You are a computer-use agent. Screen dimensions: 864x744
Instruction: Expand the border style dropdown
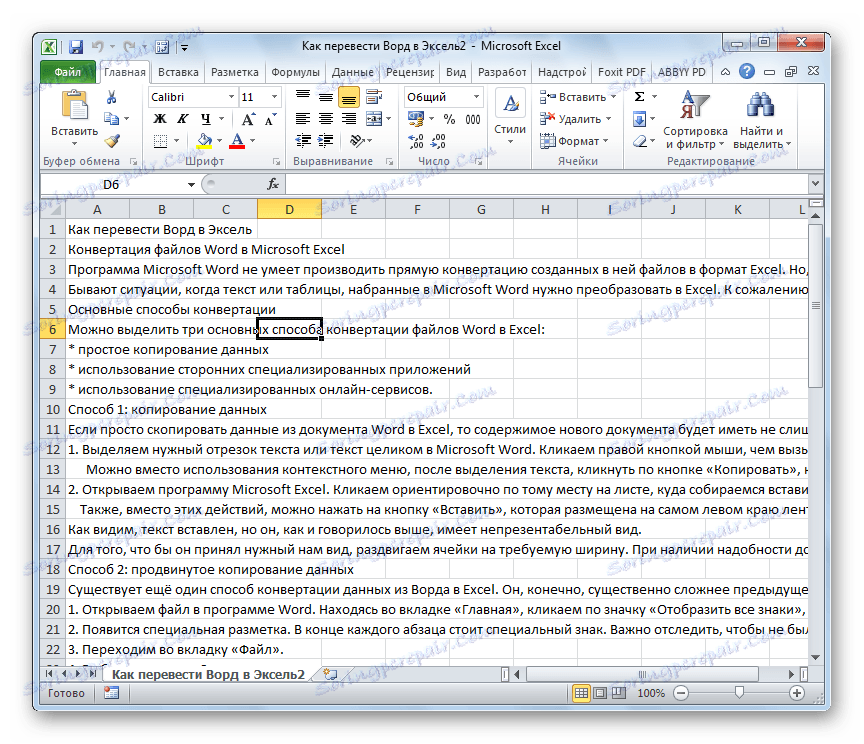coord(175,141)
